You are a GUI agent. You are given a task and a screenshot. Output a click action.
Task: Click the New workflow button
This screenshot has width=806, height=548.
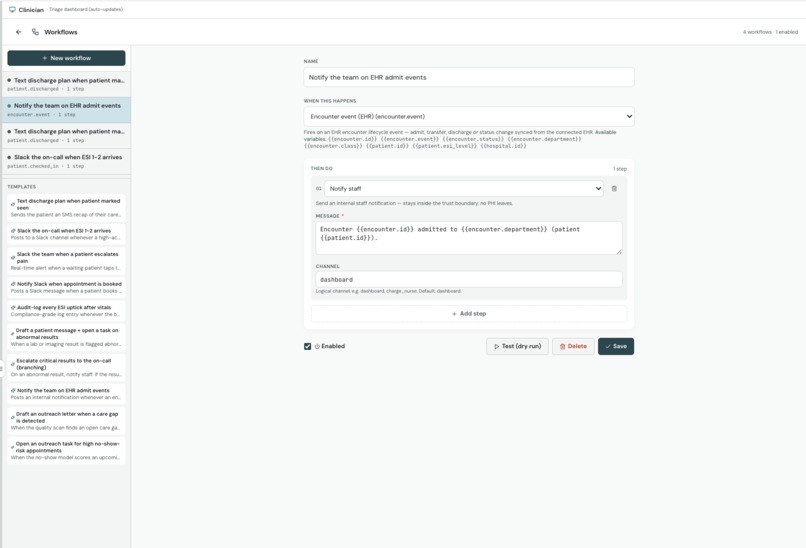pyautogui.click(x=66, y=58)
